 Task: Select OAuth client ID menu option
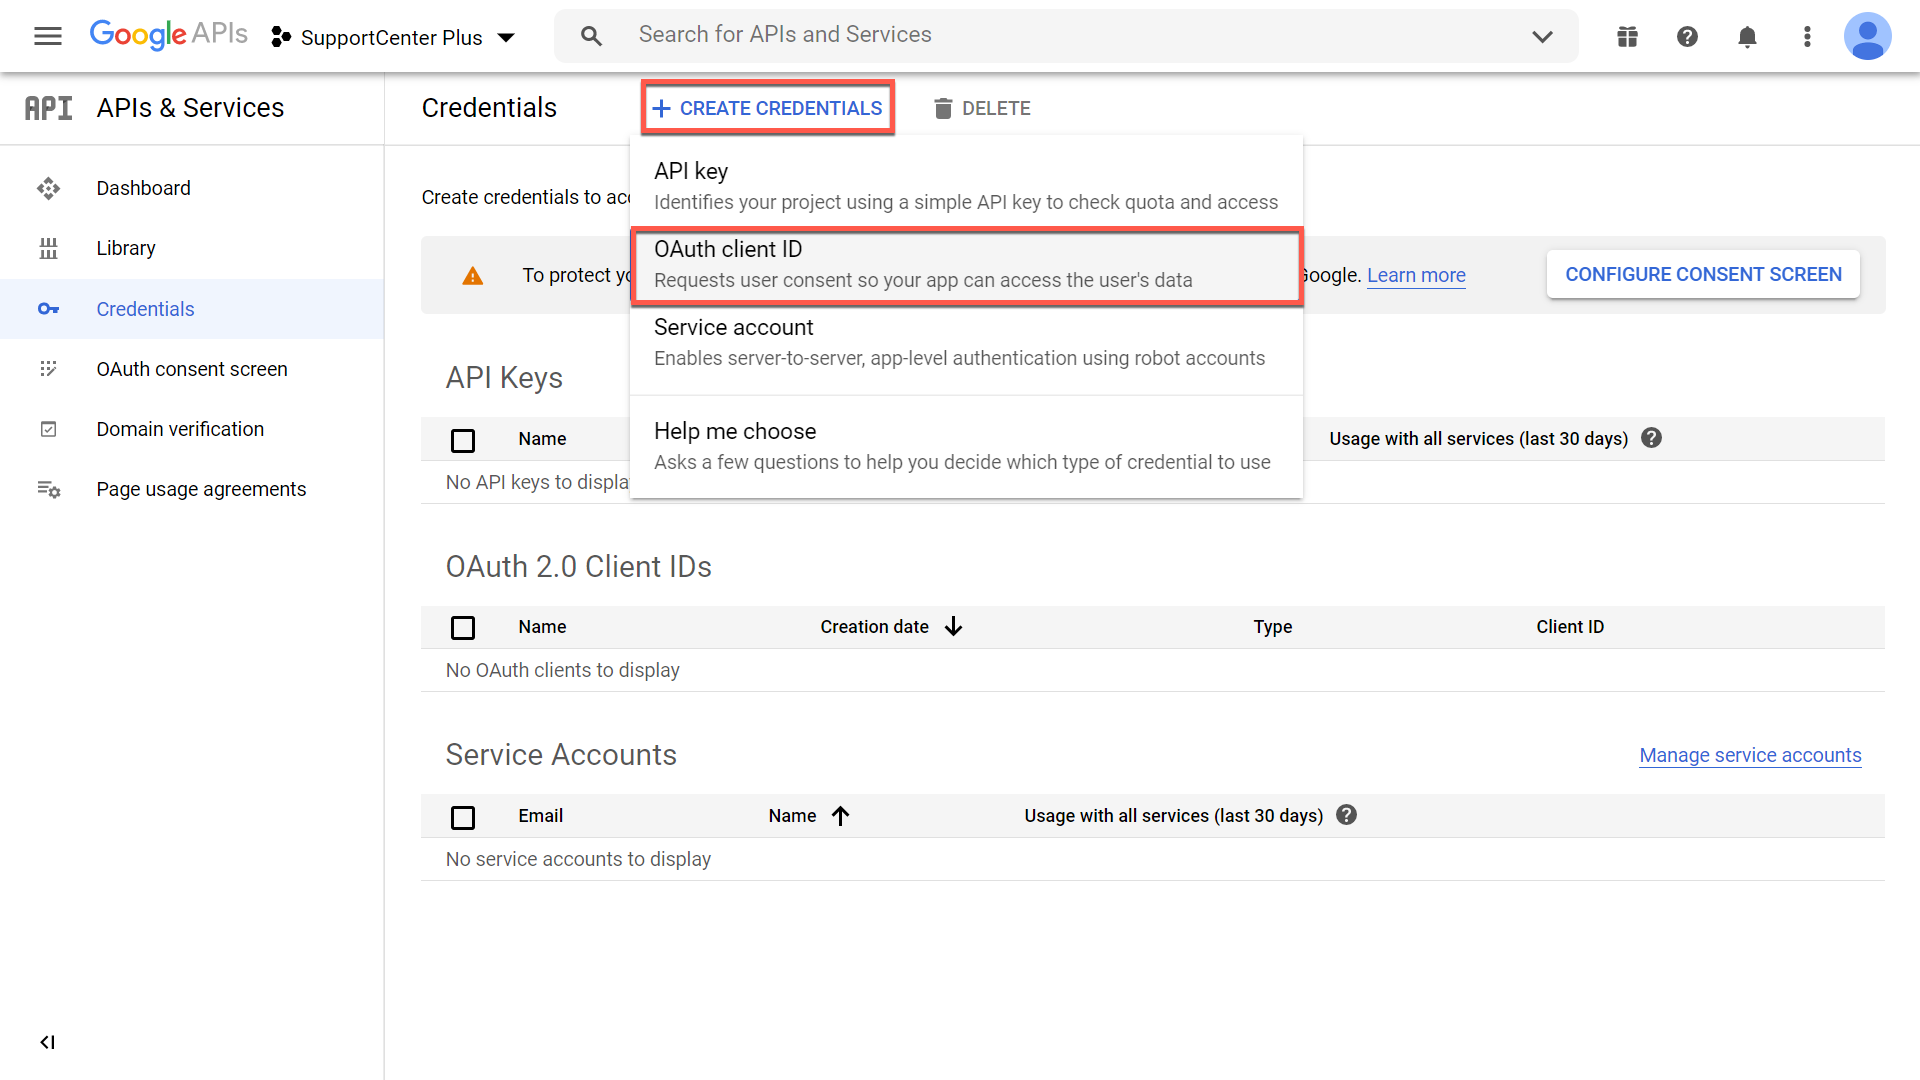click(x=966, y=265)
